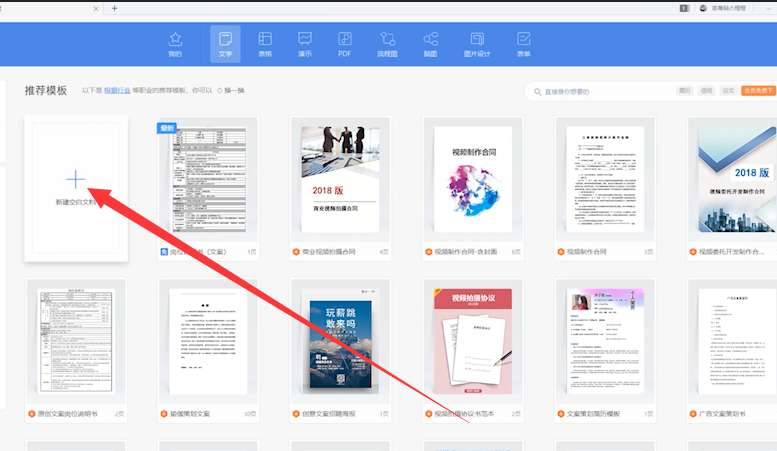Screen dimensions: 777x451
Task: Open the pink video shooting agreement template
Action: tap(473, 349)
